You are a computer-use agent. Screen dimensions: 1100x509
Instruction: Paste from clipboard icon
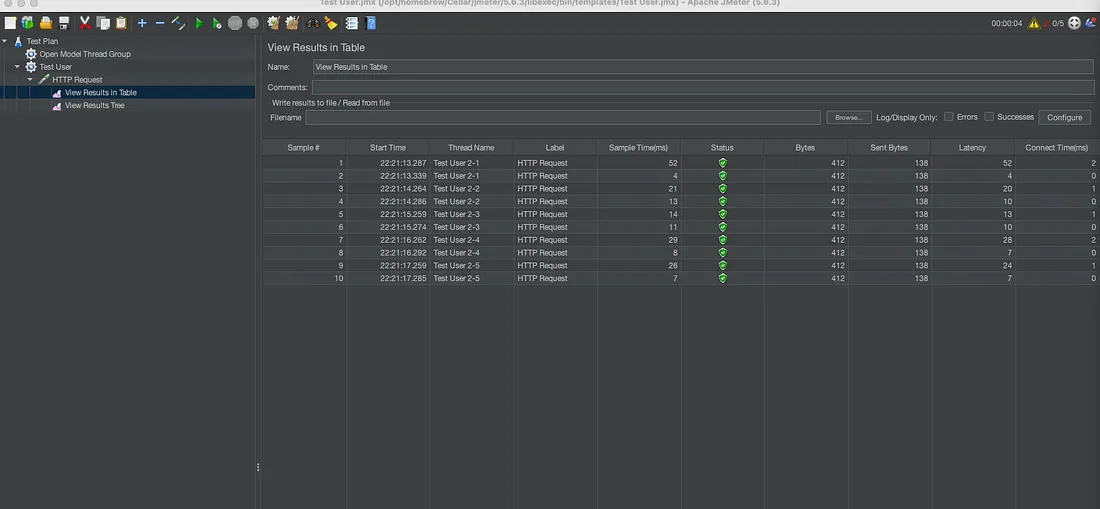[x=121, y=23]
